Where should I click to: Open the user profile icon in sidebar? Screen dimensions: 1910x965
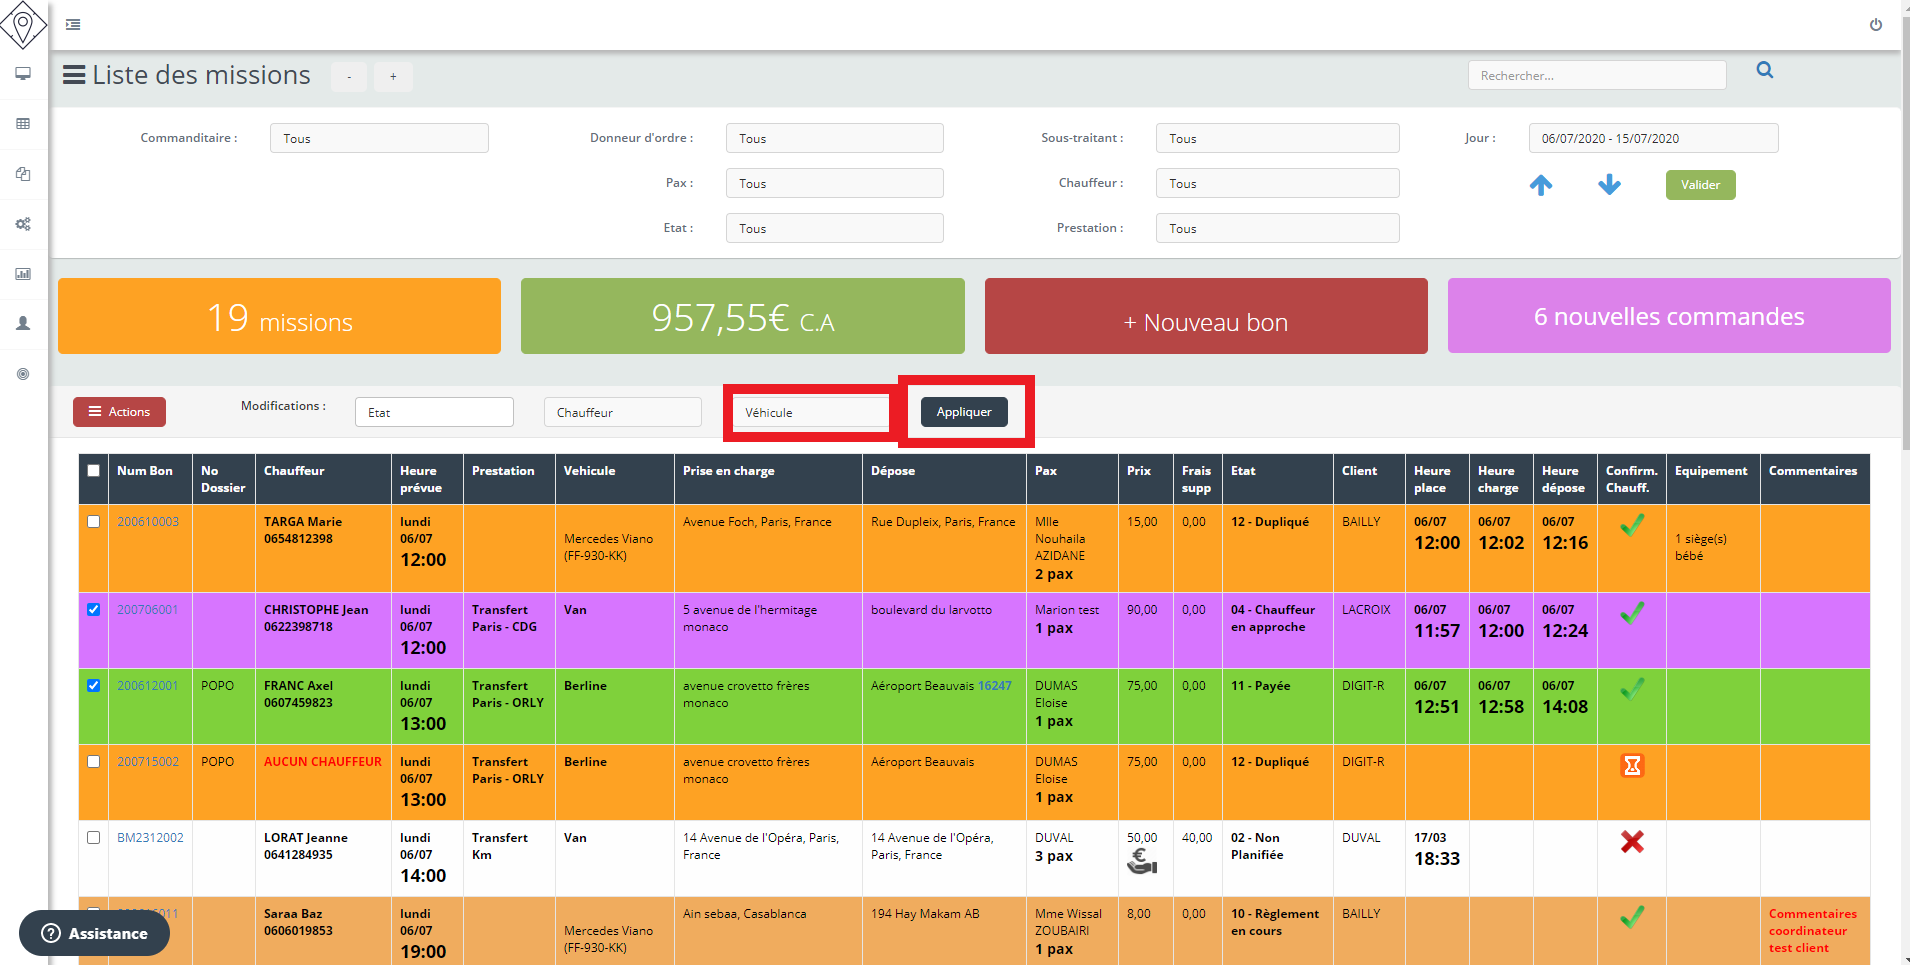tap(22, 323)
